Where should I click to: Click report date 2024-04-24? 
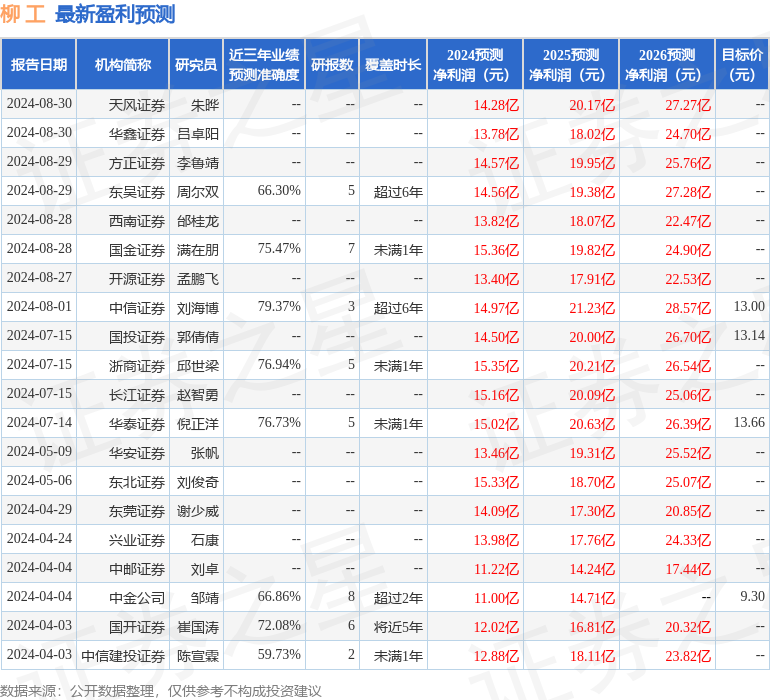pos(39,538)
